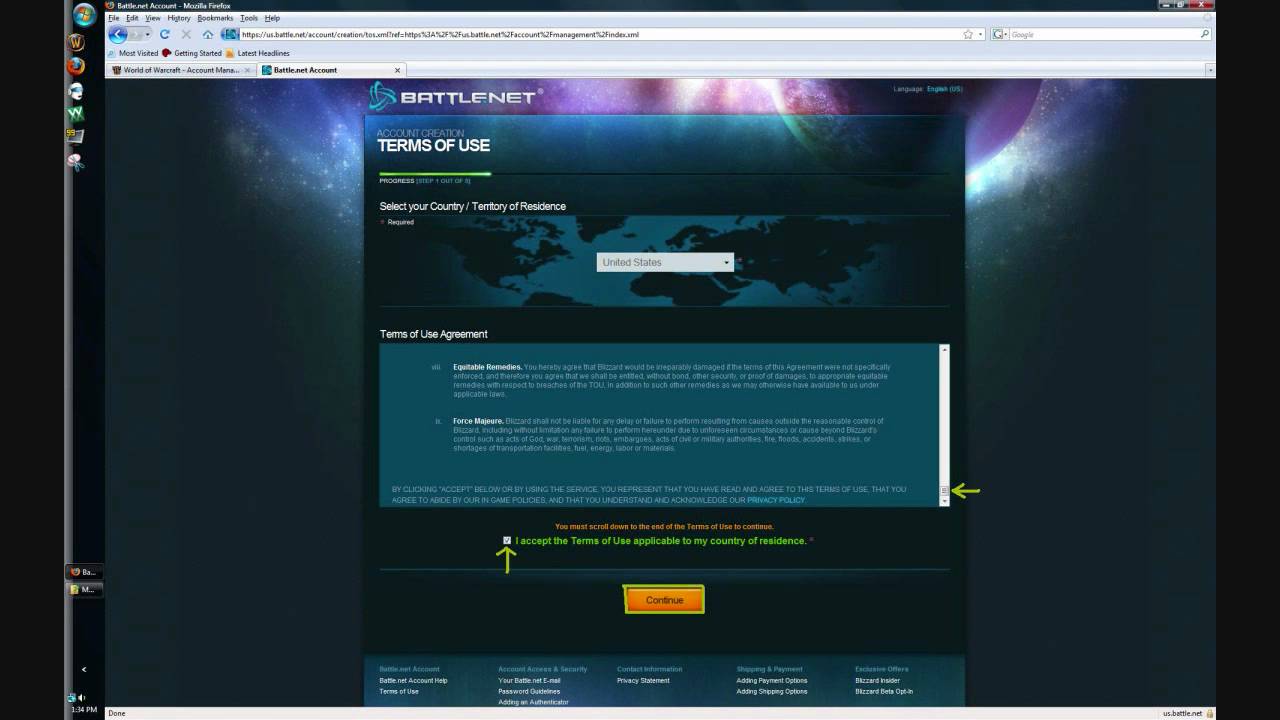
Task: Open the Help menu
Action: [272, 18]
